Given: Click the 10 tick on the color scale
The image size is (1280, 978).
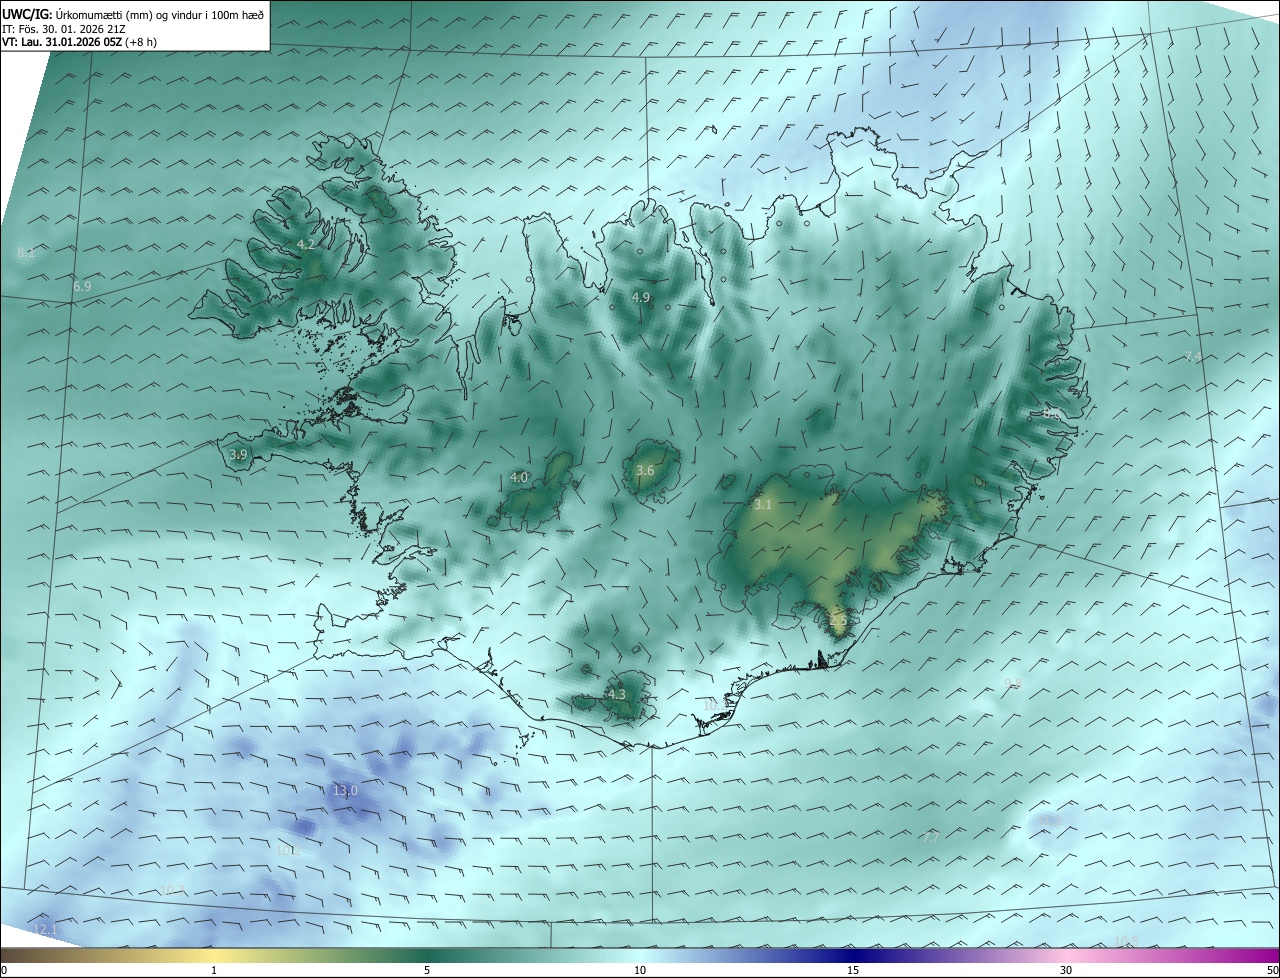Looking at the screenshot, I should coord(640,970).
